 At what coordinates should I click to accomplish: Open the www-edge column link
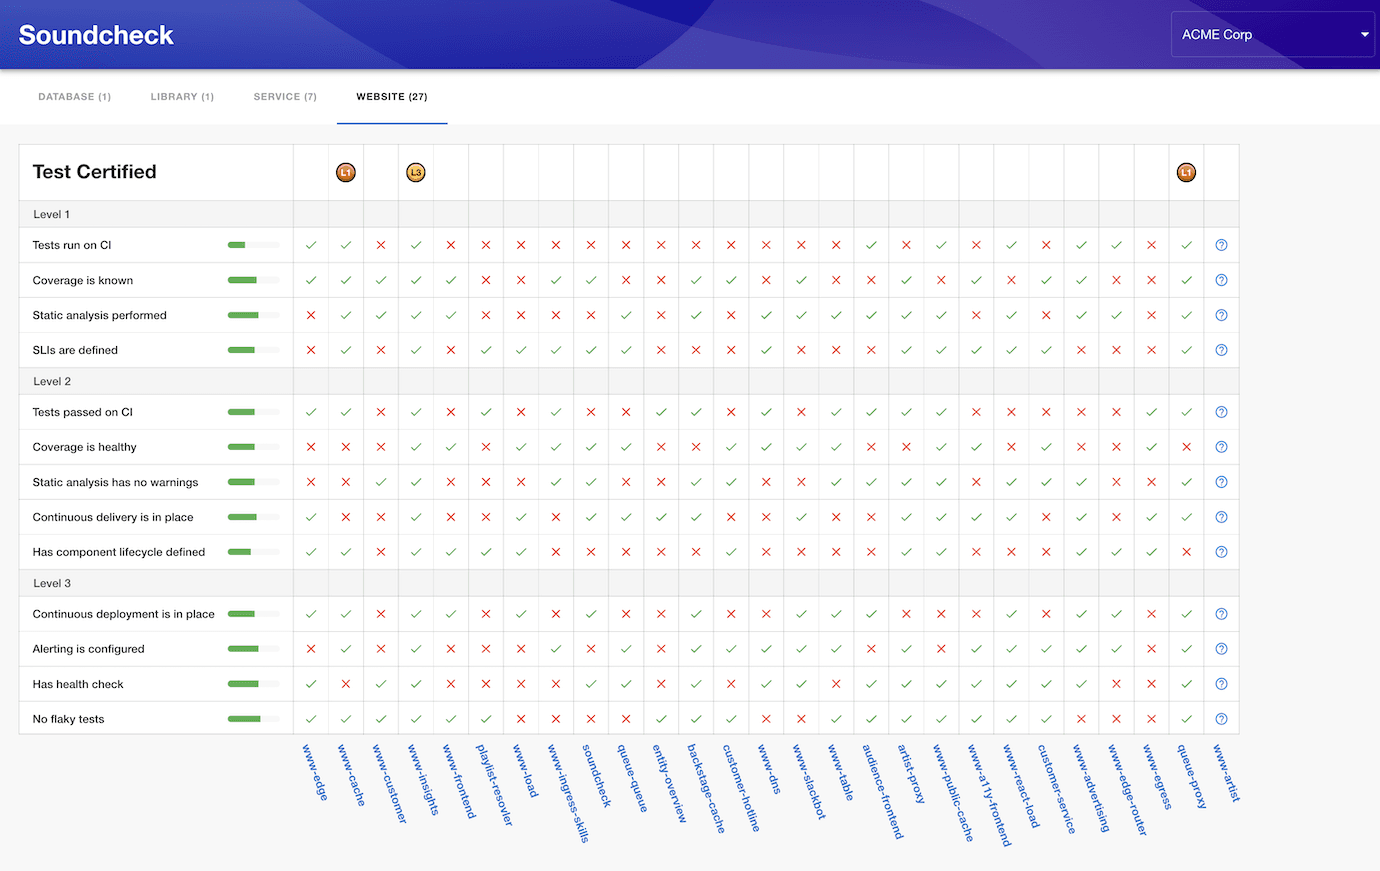(315, 772)
